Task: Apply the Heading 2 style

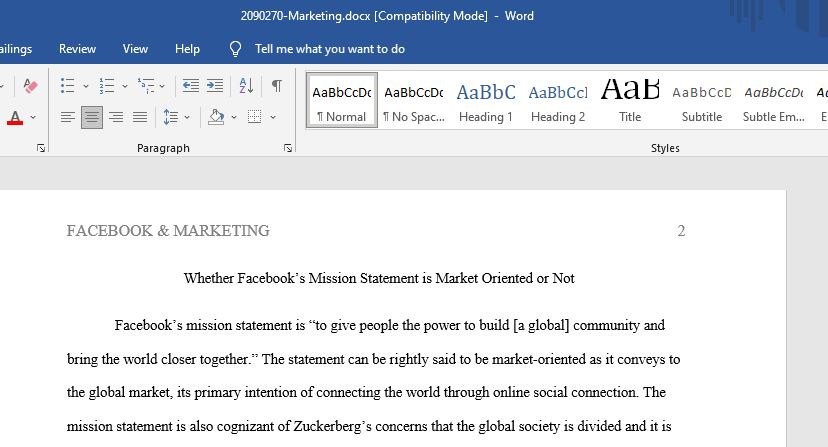Action: tap(558, 100)
